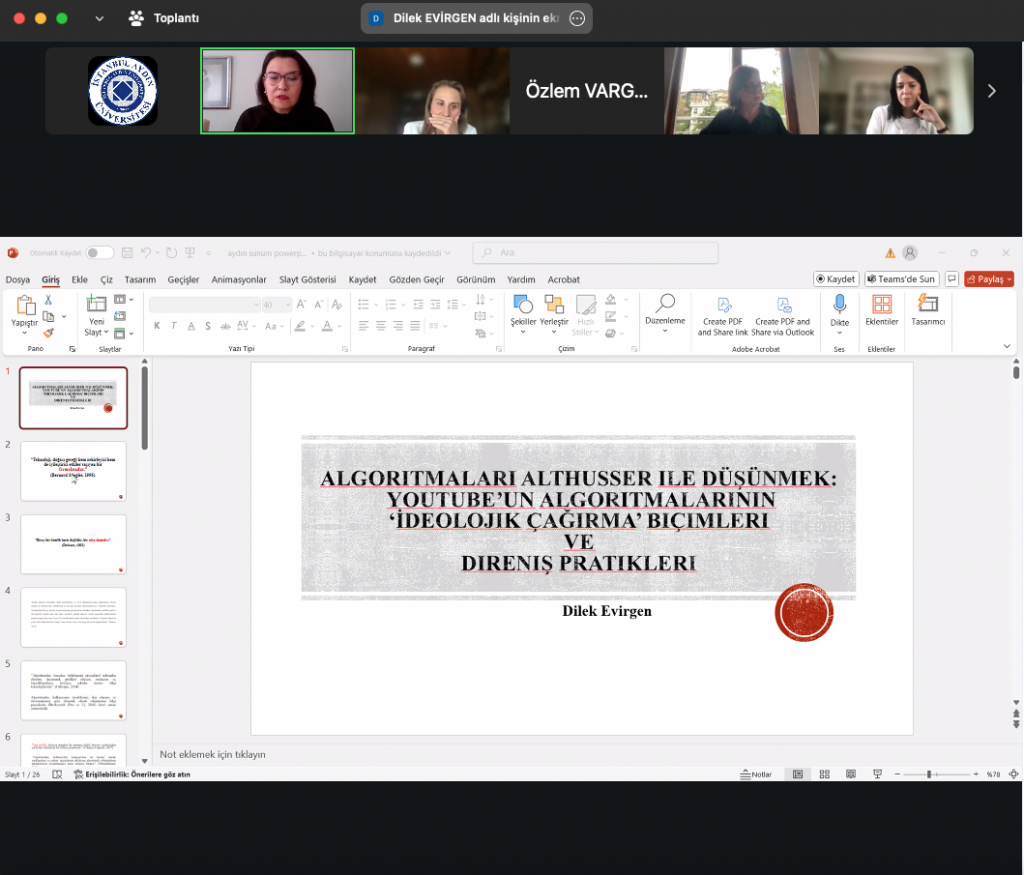Switch to the Geçişler tab
1024x875 pixels.
(x=184, y=279)
